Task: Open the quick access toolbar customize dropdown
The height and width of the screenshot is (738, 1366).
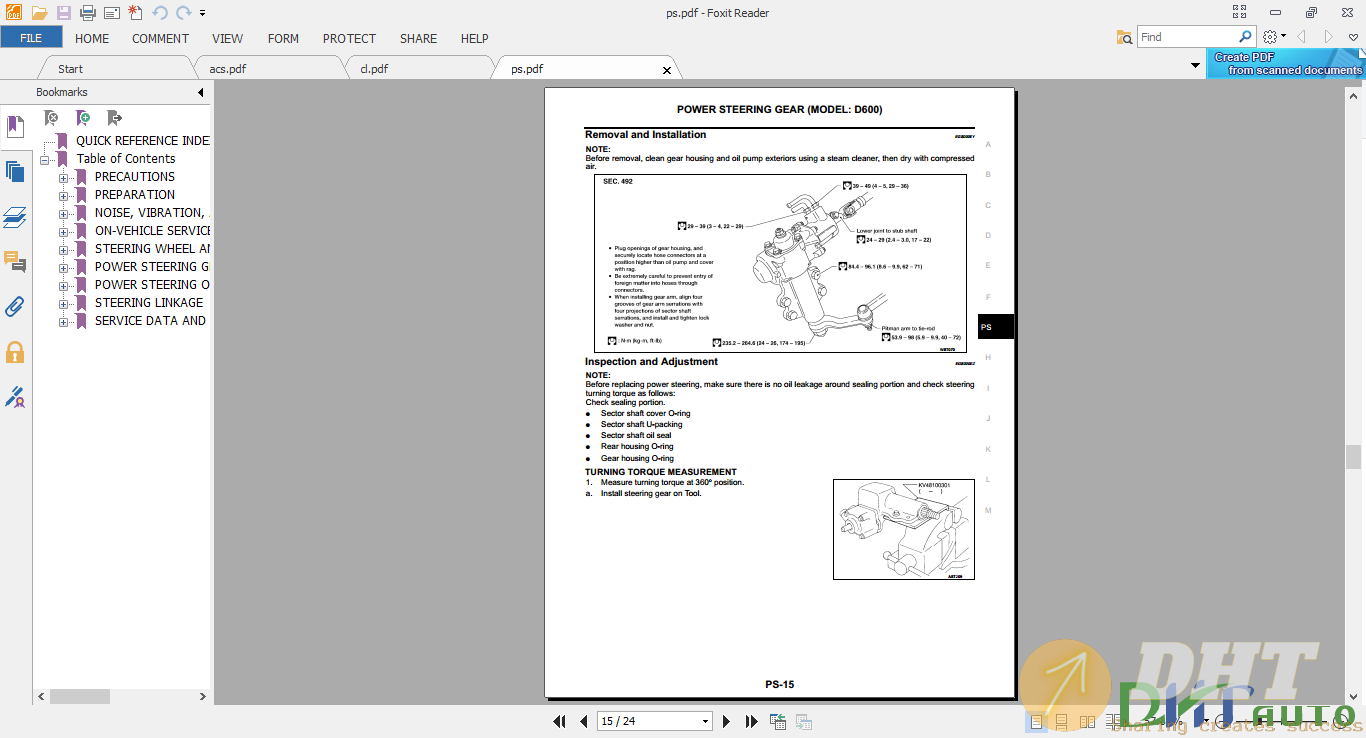Action: pos(203,13)
